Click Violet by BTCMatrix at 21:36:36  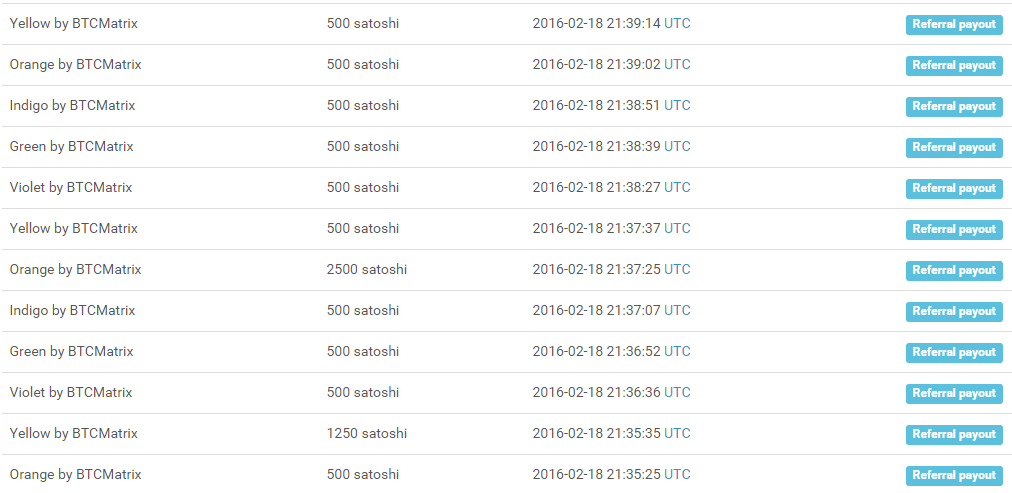point(71,392)
